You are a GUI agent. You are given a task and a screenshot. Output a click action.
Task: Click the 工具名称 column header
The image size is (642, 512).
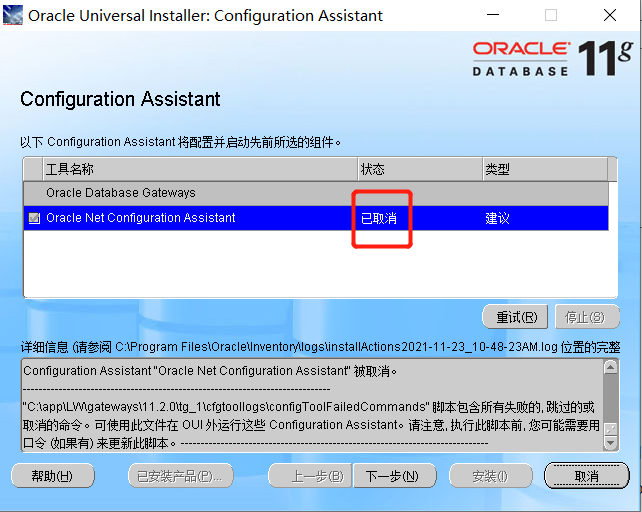[200, 169]
